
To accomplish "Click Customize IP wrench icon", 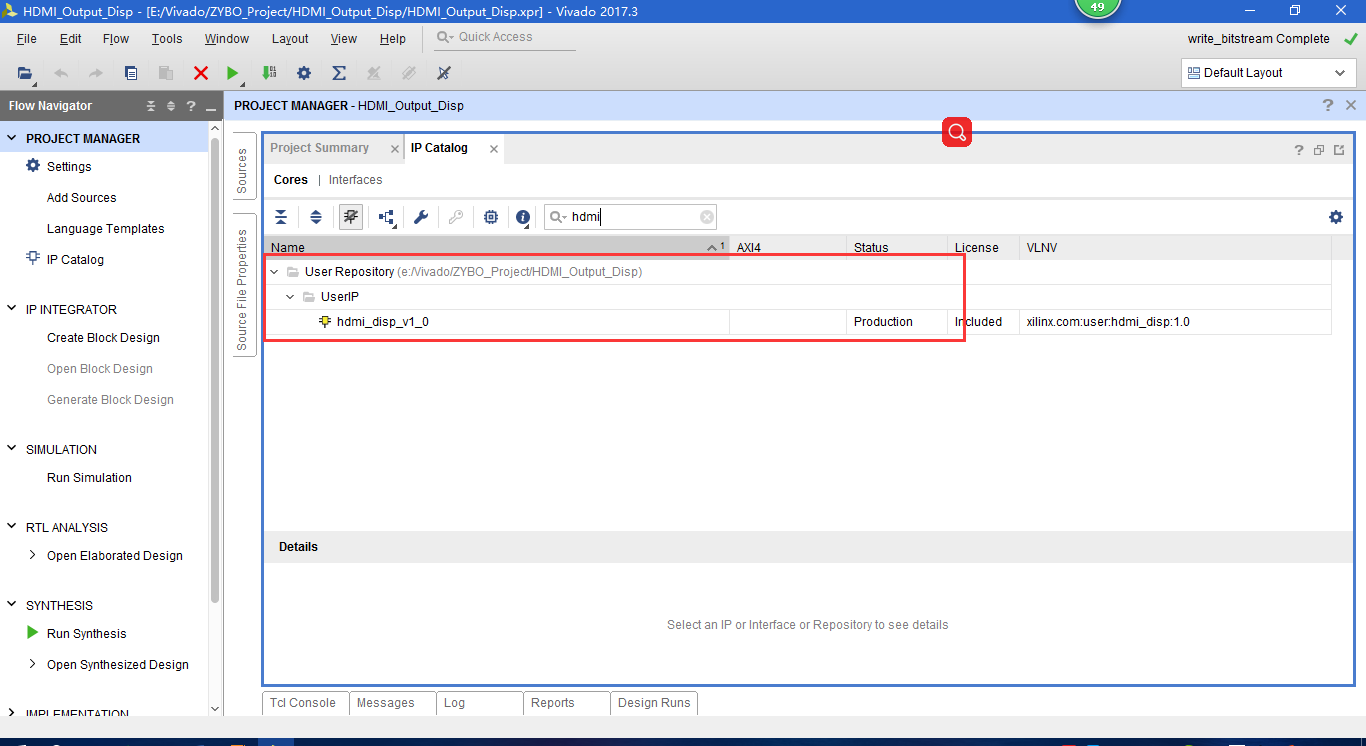I will click(421, 217).
